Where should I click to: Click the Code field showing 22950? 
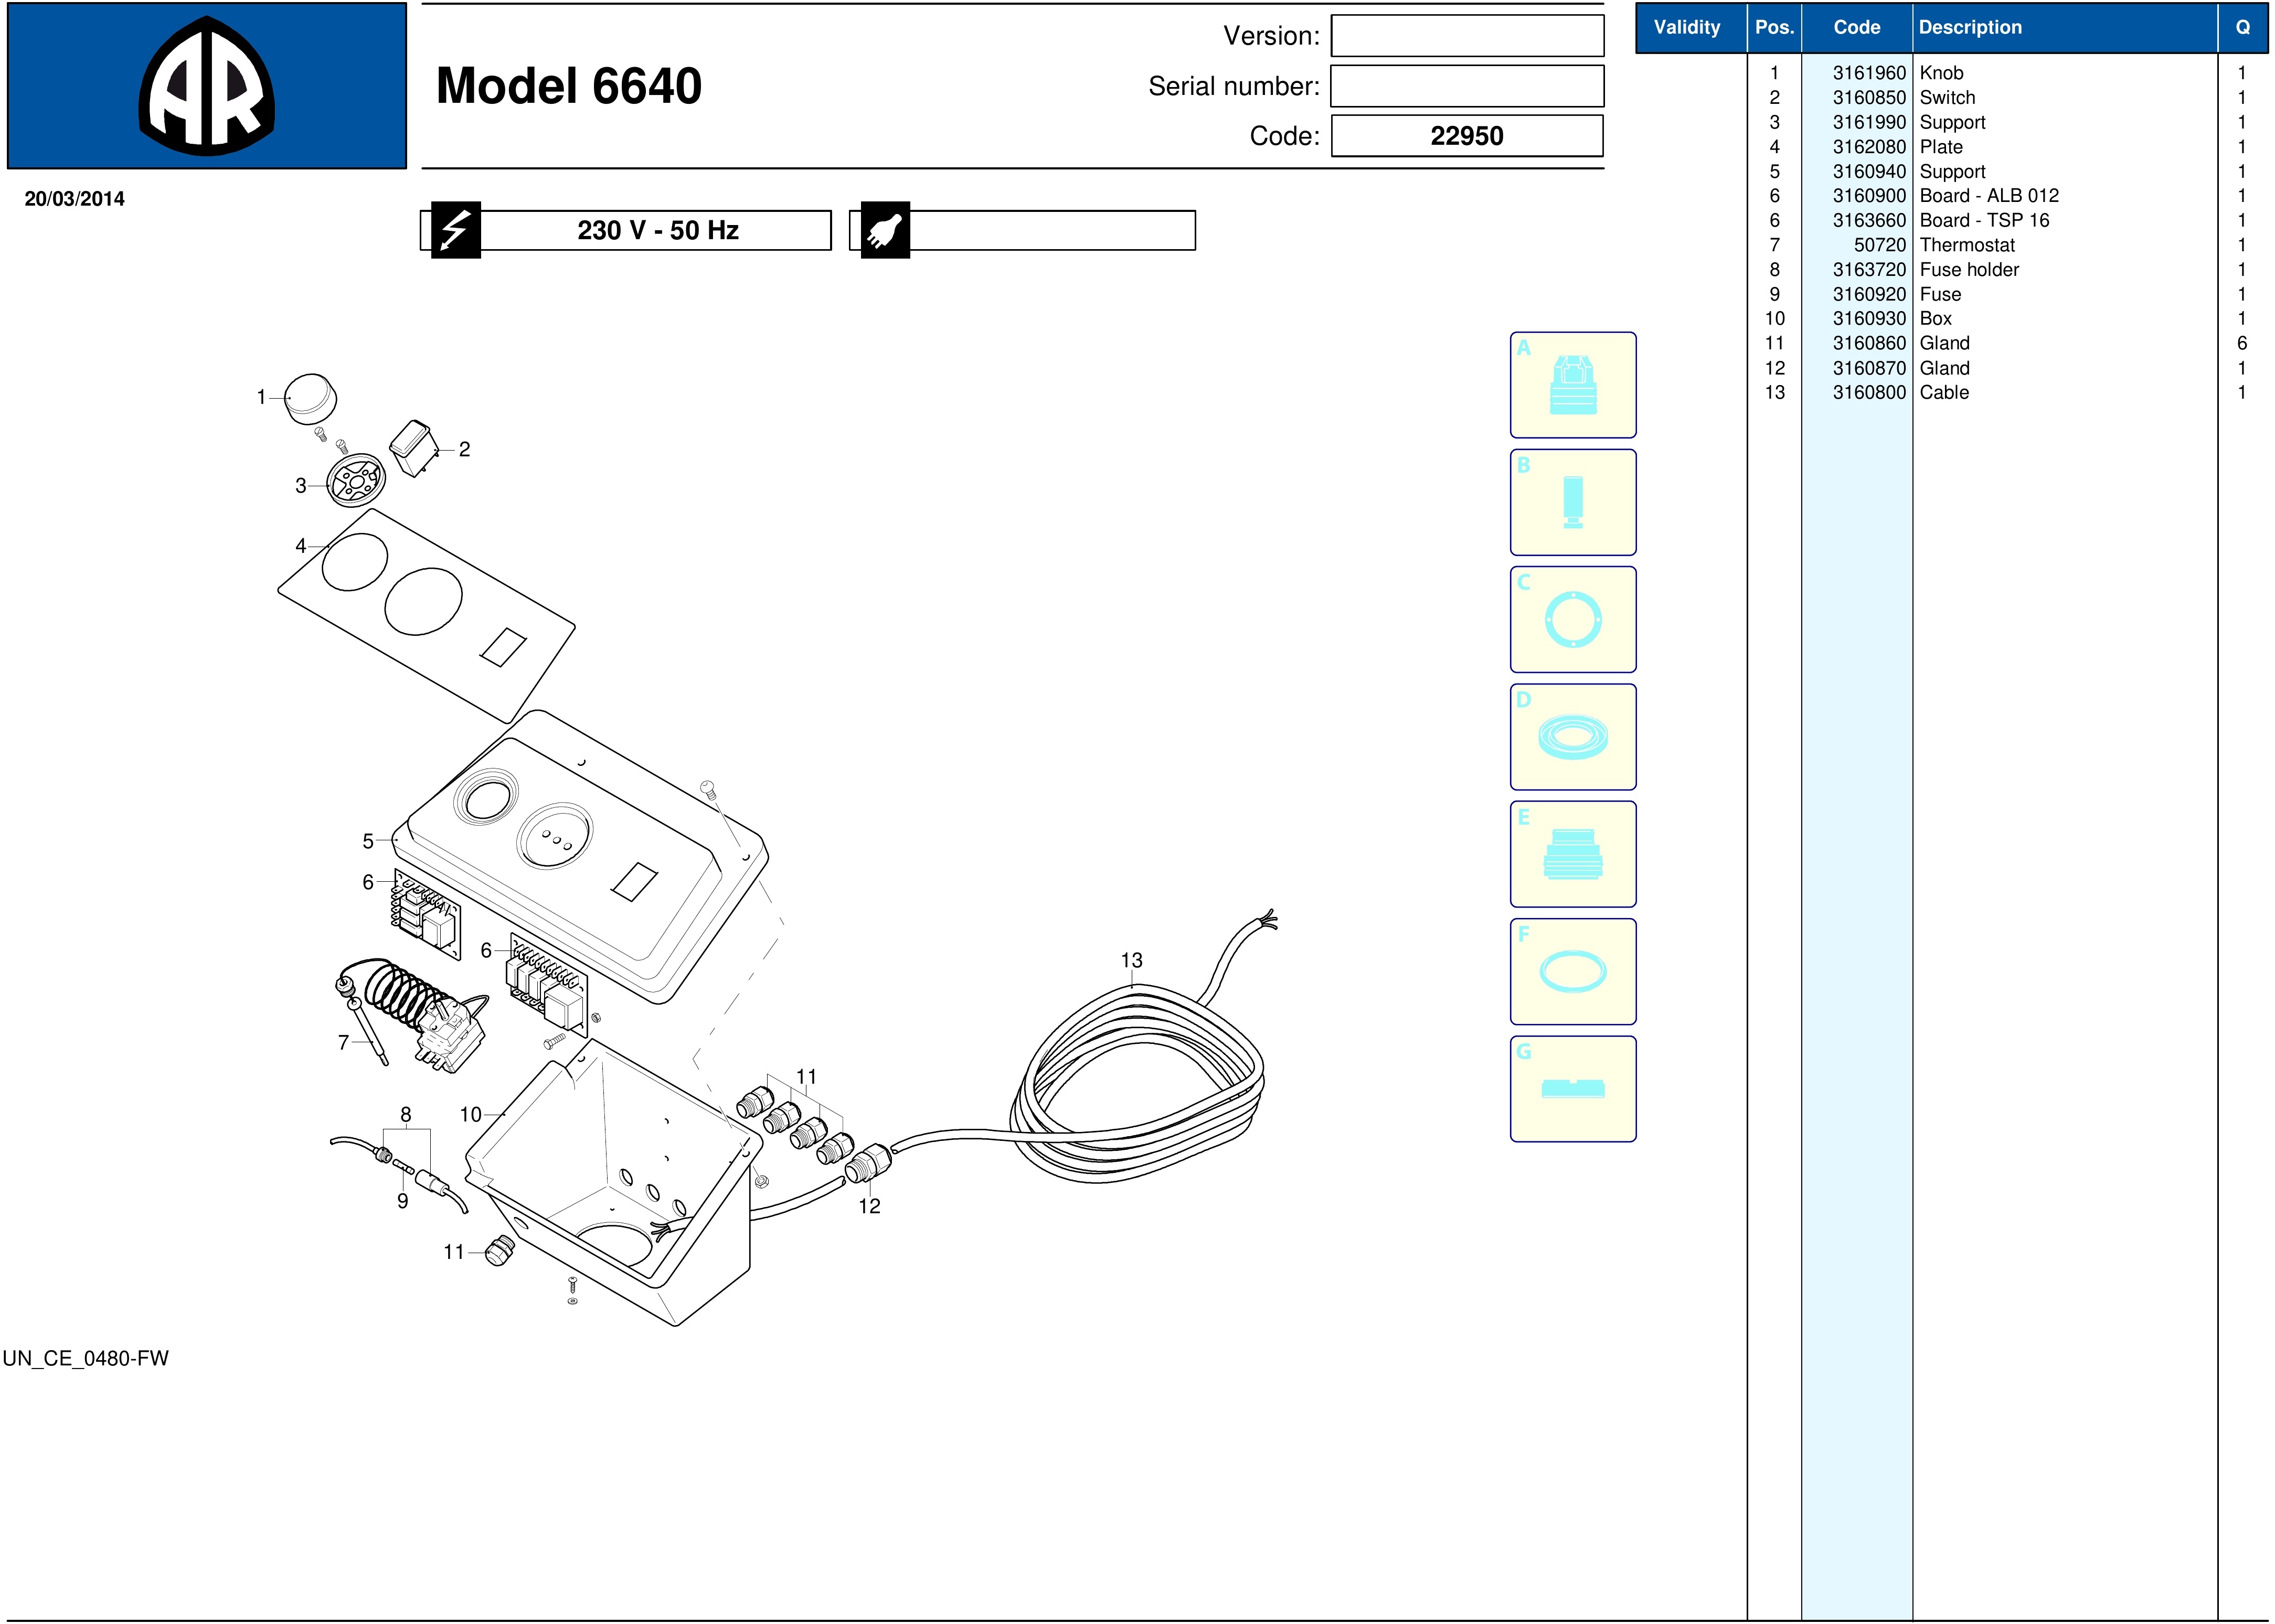pos(1466,136)
